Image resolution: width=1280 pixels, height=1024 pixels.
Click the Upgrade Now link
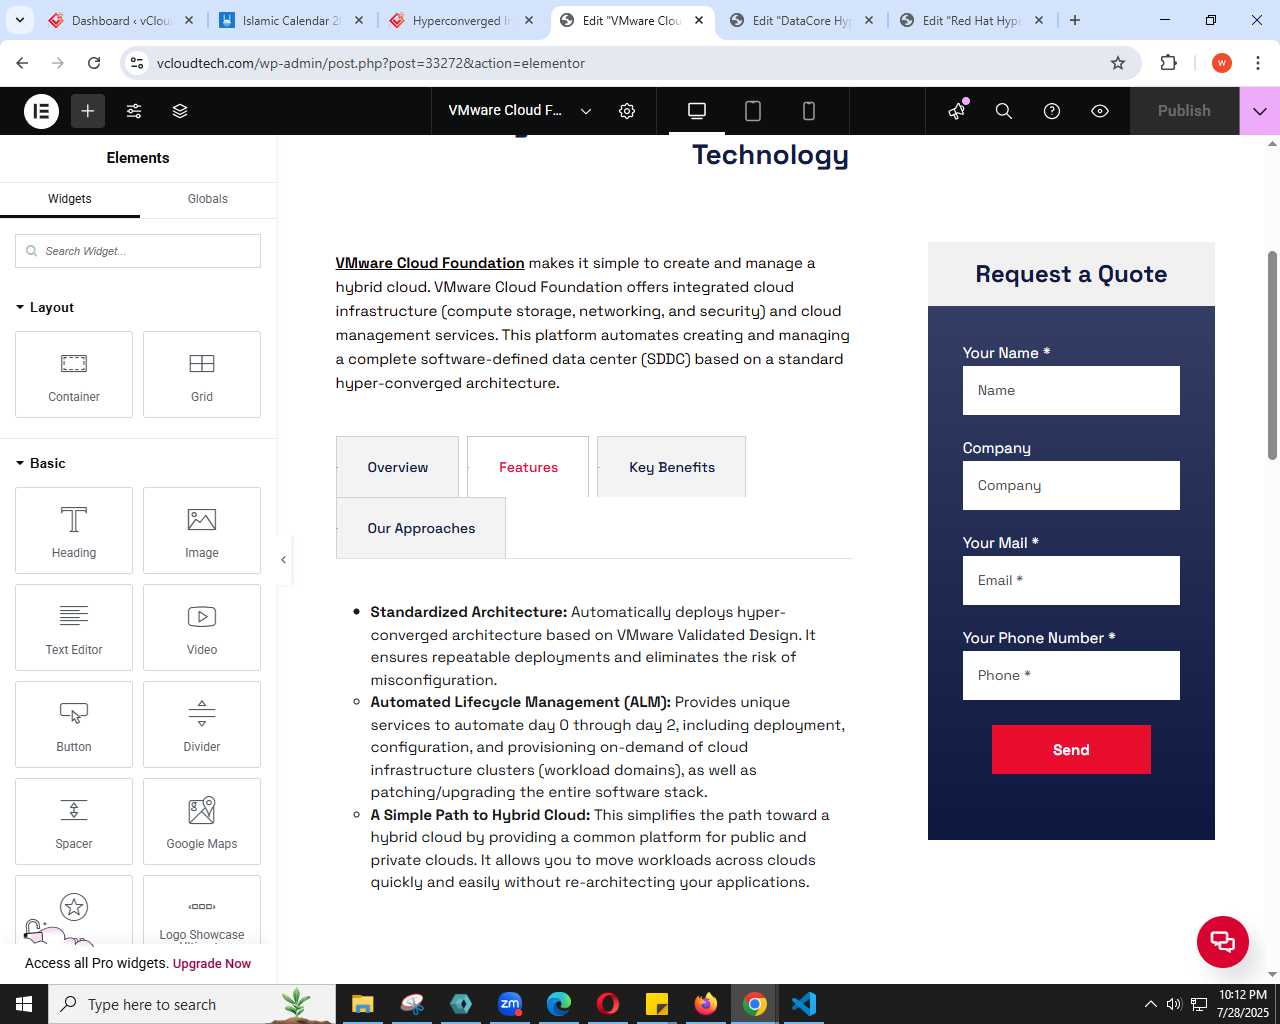(x=212, y=964)
